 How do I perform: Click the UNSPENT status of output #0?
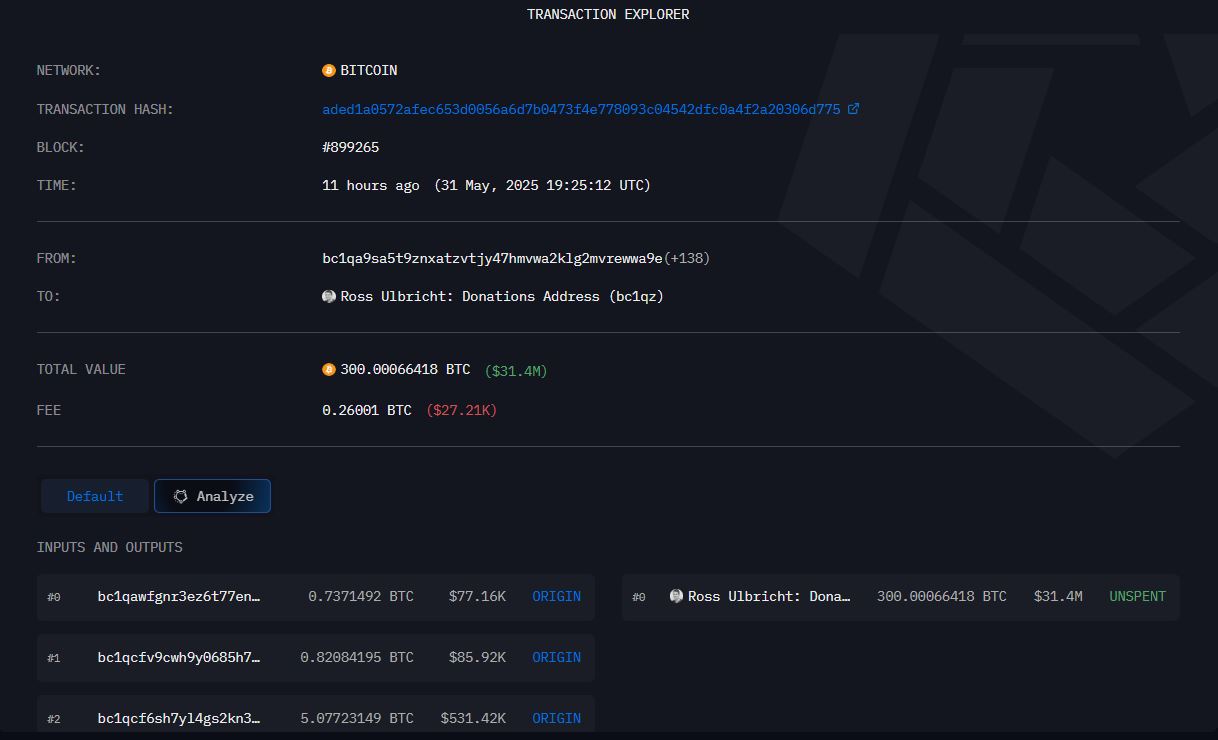pos(1137,596)
